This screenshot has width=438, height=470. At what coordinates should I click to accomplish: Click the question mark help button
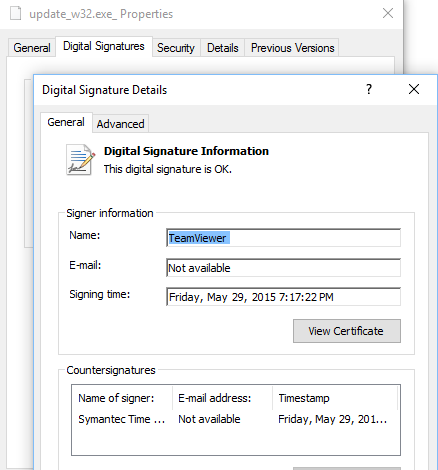tap(369, 89)
